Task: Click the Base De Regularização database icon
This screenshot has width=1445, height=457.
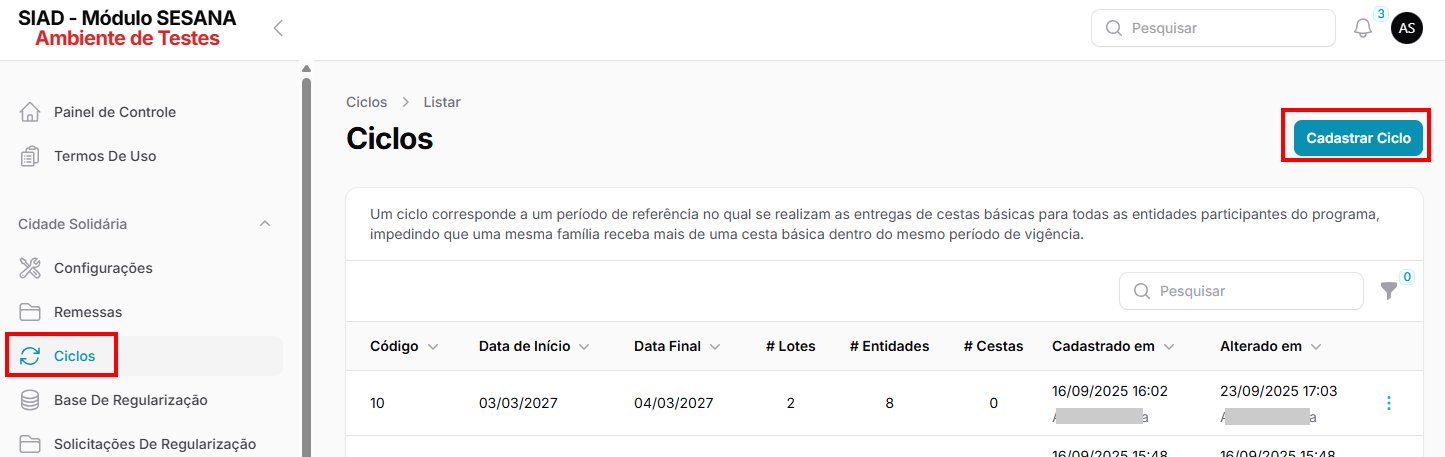Action: [x=30, y=400]
